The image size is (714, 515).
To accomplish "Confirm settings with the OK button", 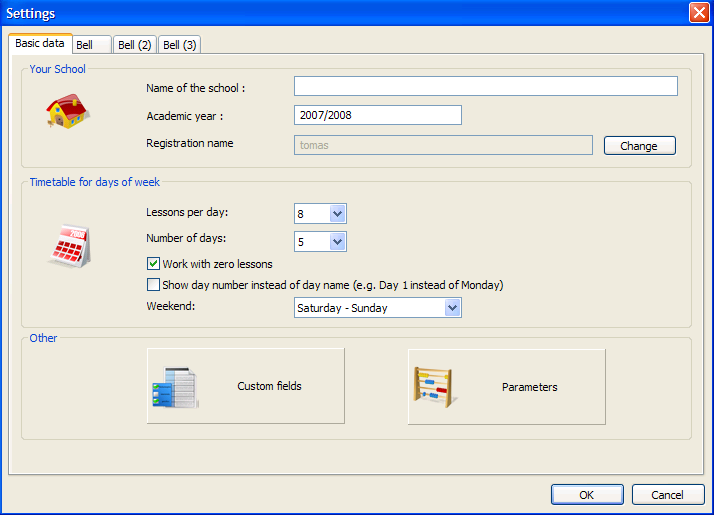I will (587, 495).
